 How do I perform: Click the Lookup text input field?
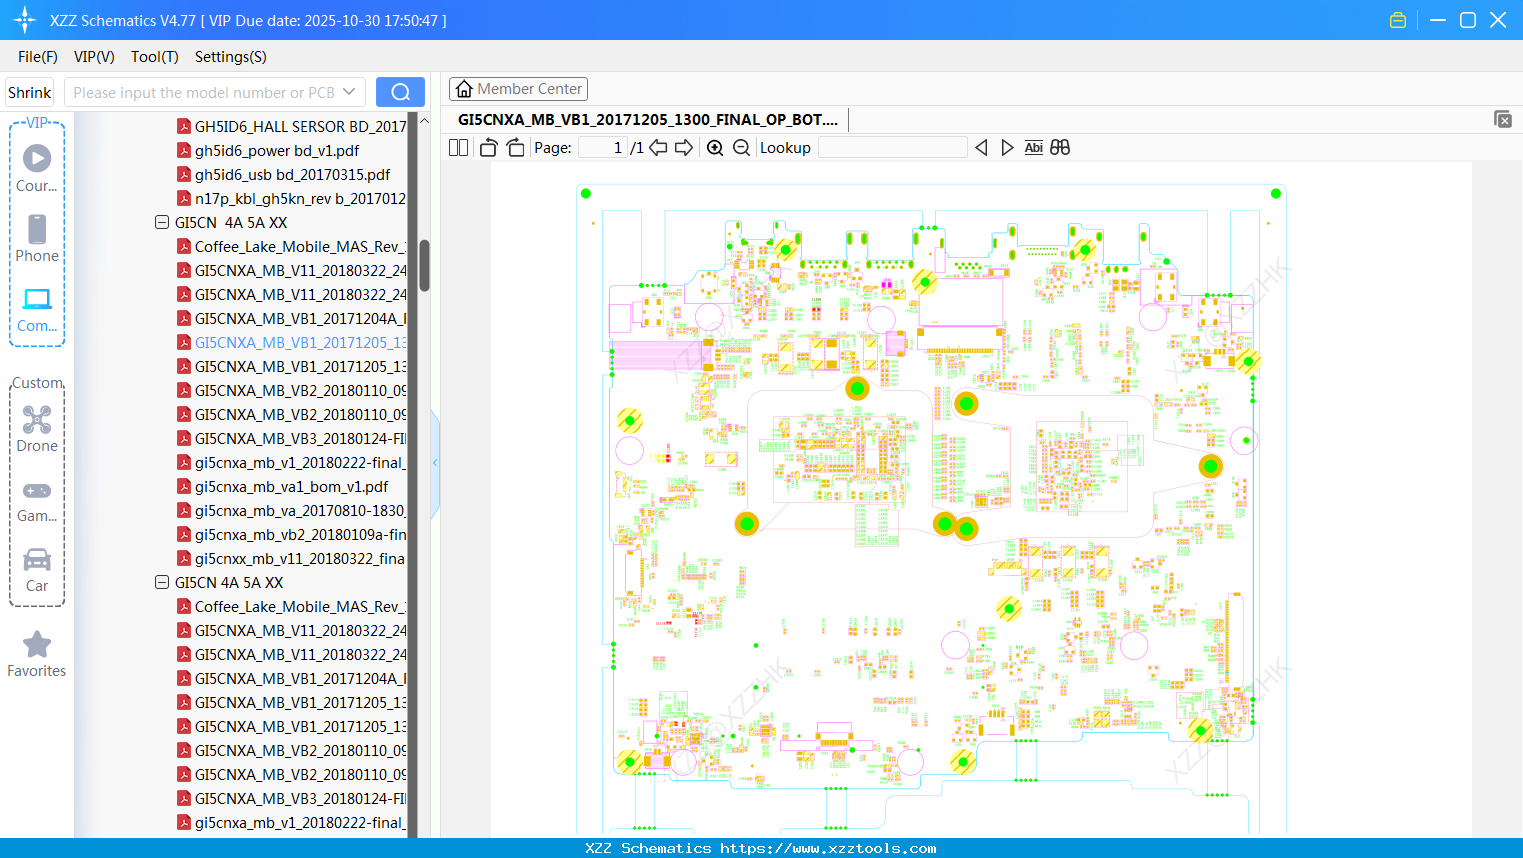(x=892, y=148)
